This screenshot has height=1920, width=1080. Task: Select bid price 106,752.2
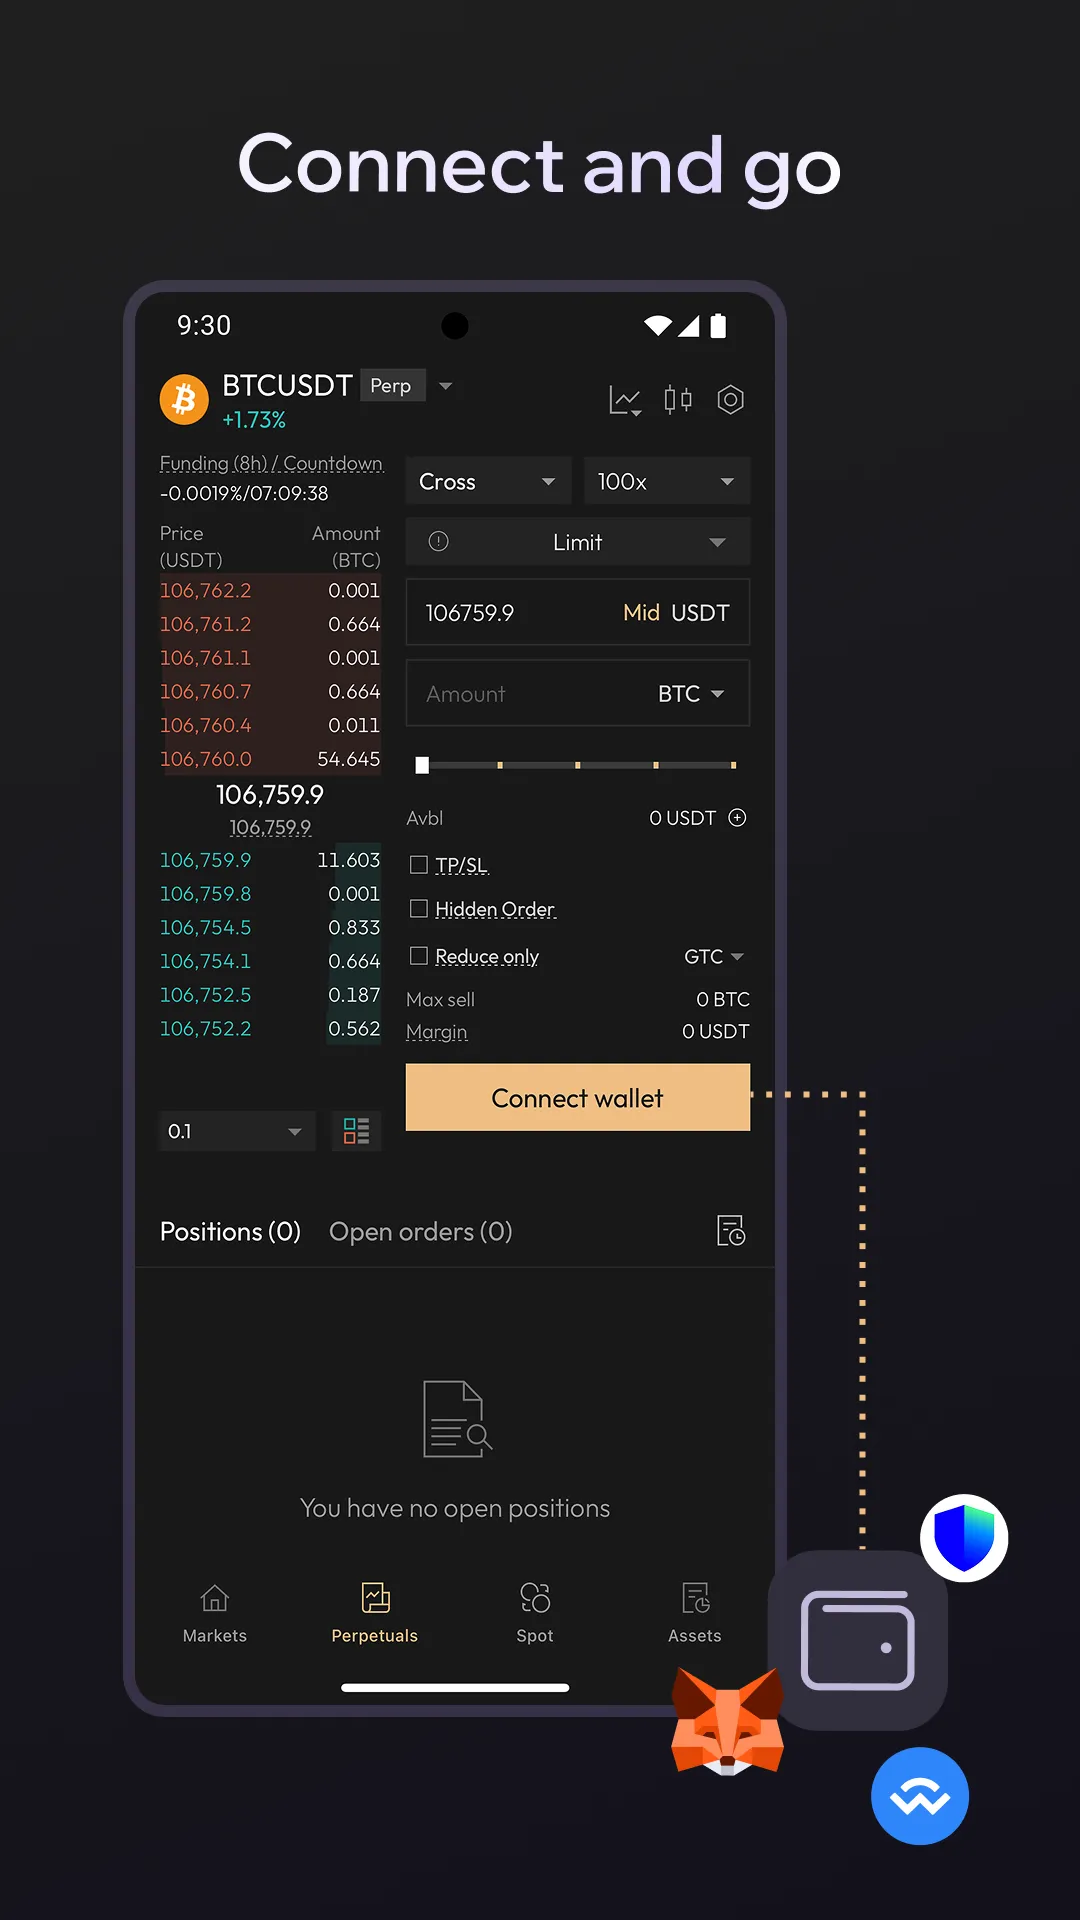coord(206,1029)
